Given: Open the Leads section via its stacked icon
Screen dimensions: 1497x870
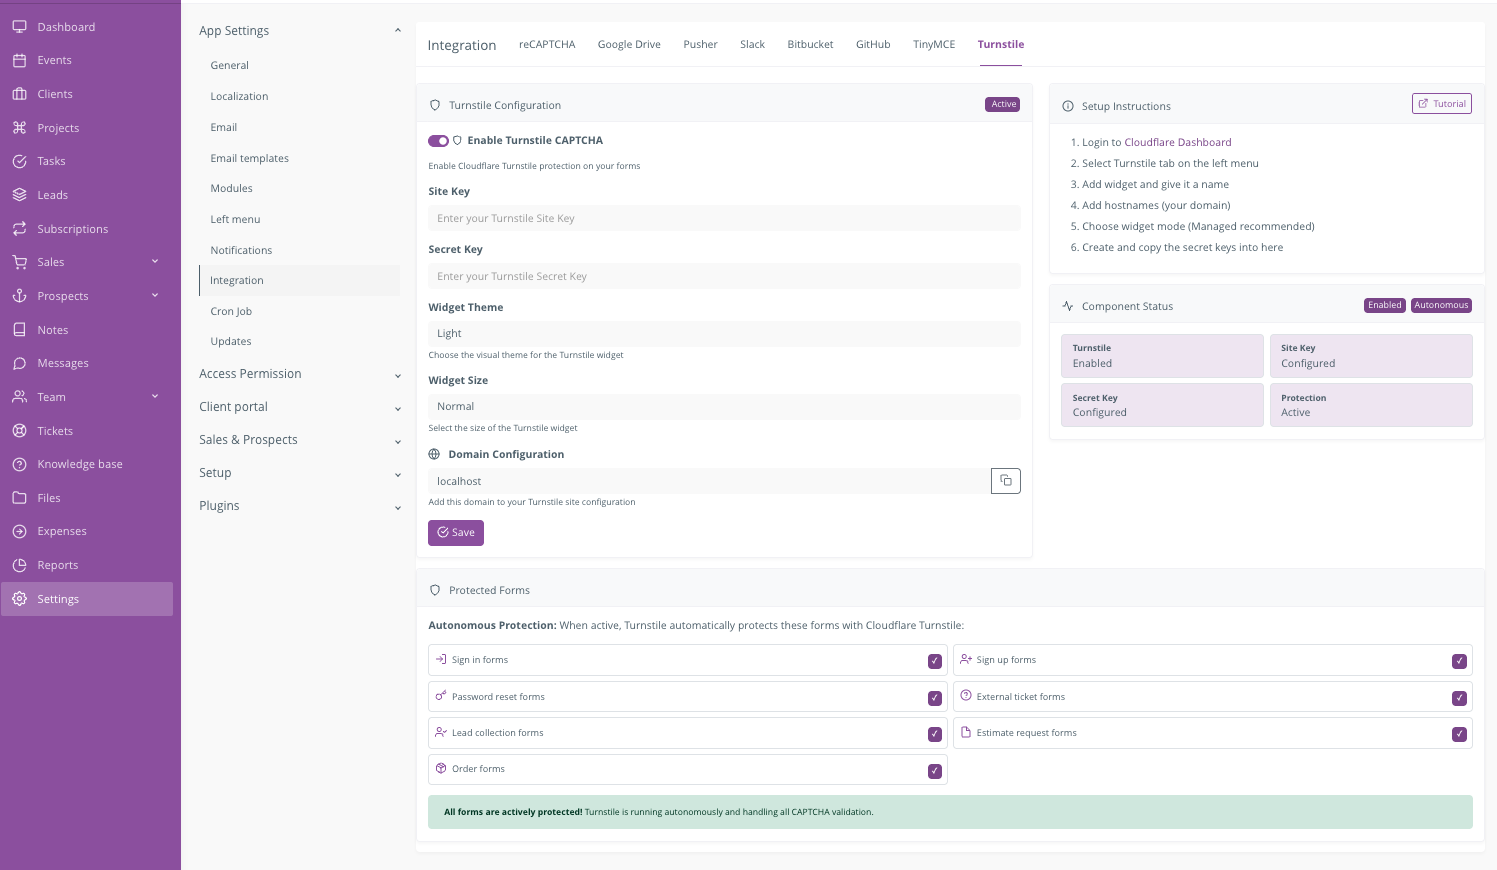Looking at the screenshot, I should click(x=20, y=194).
